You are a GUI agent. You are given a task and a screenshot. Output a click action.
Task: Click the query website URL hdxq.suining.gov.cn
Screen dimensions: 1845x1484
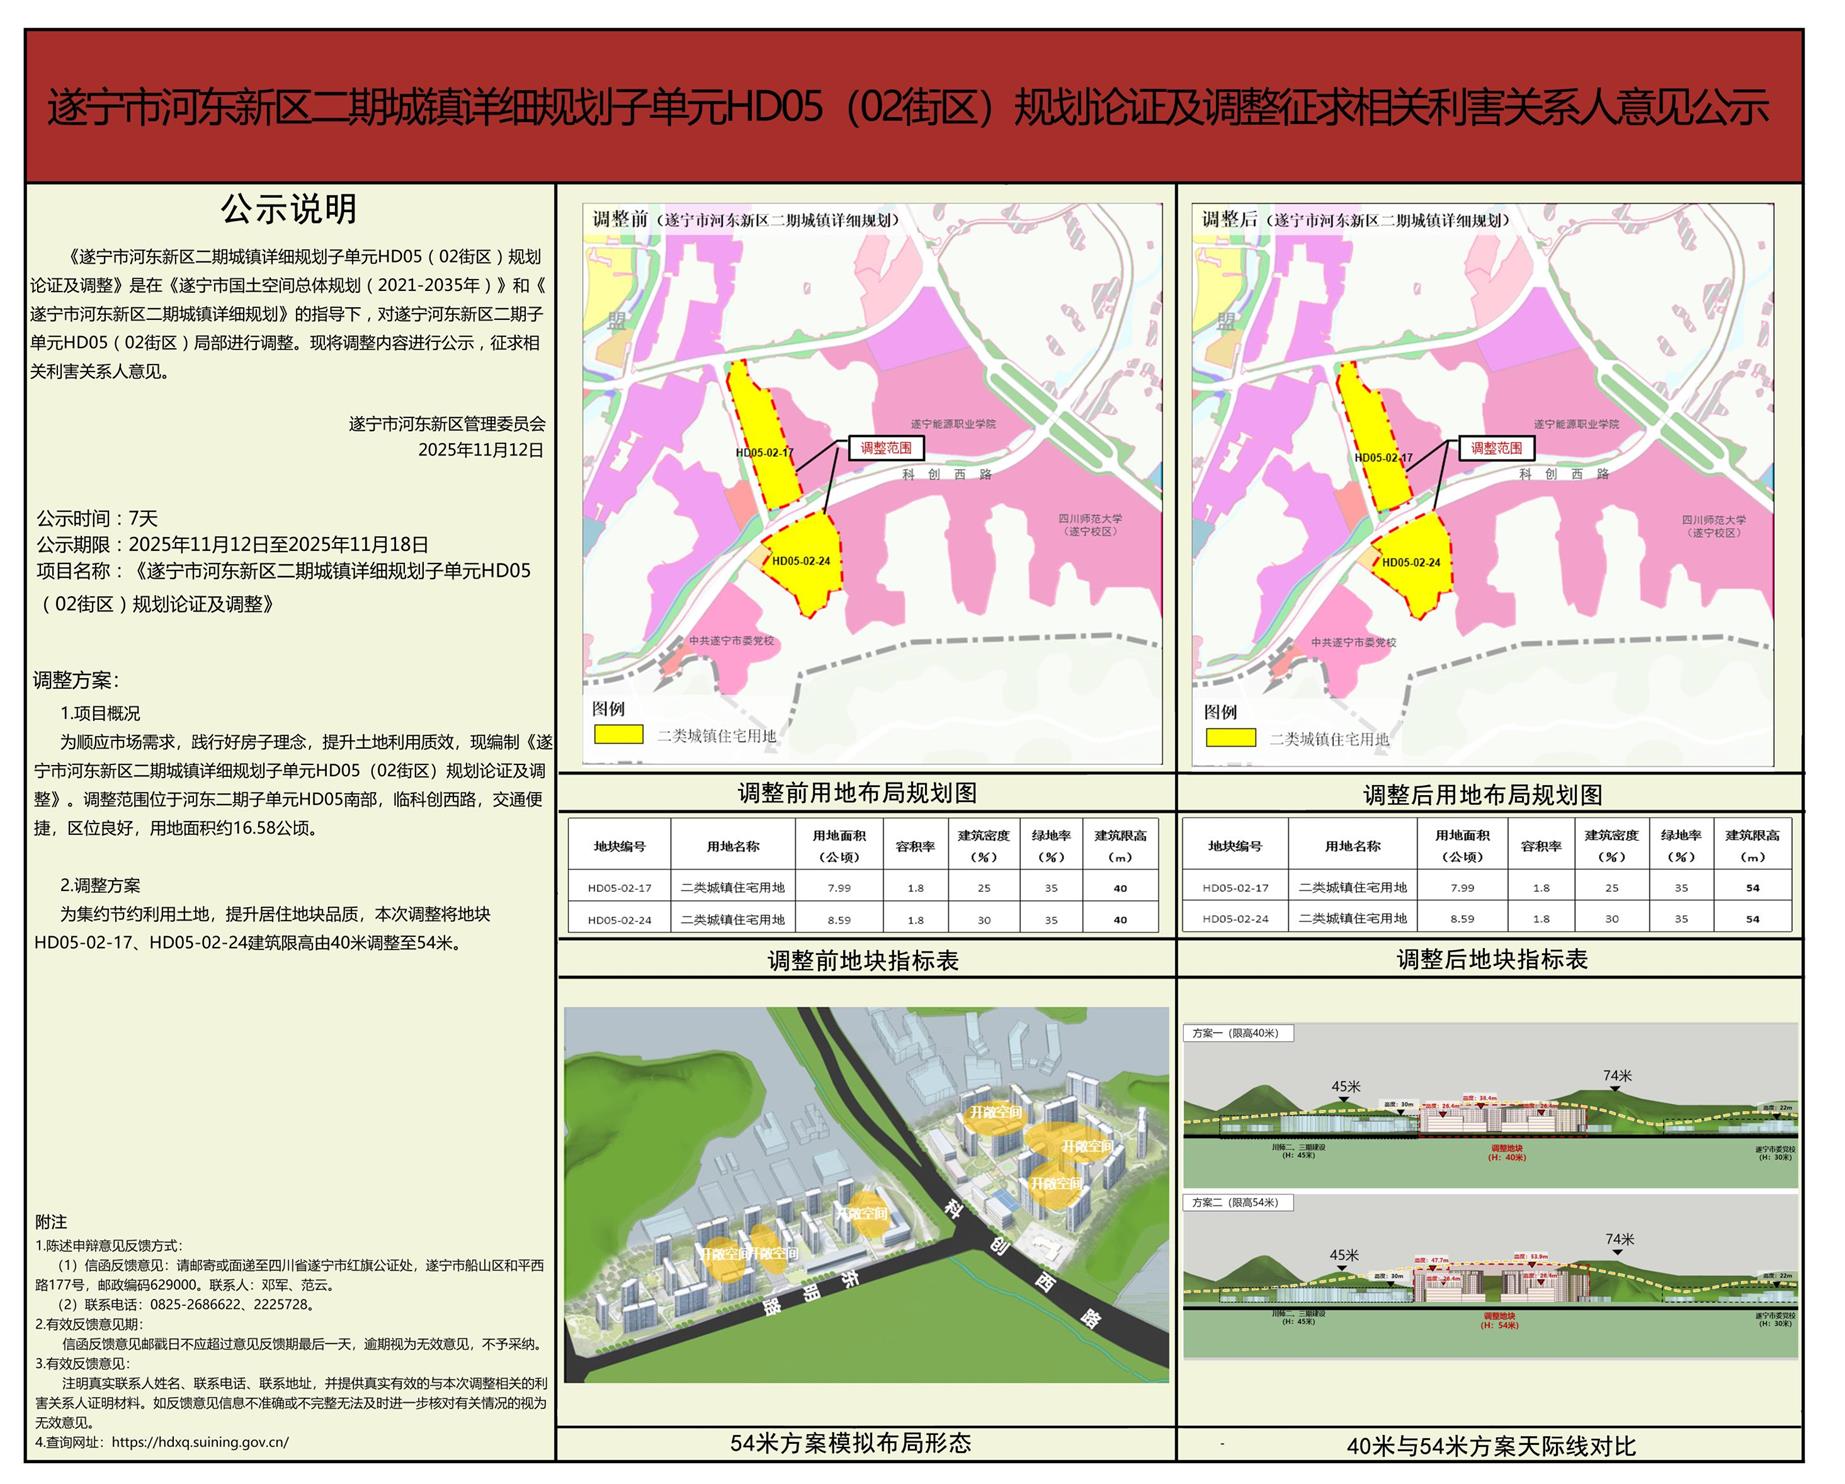(x=200, y=1442)
